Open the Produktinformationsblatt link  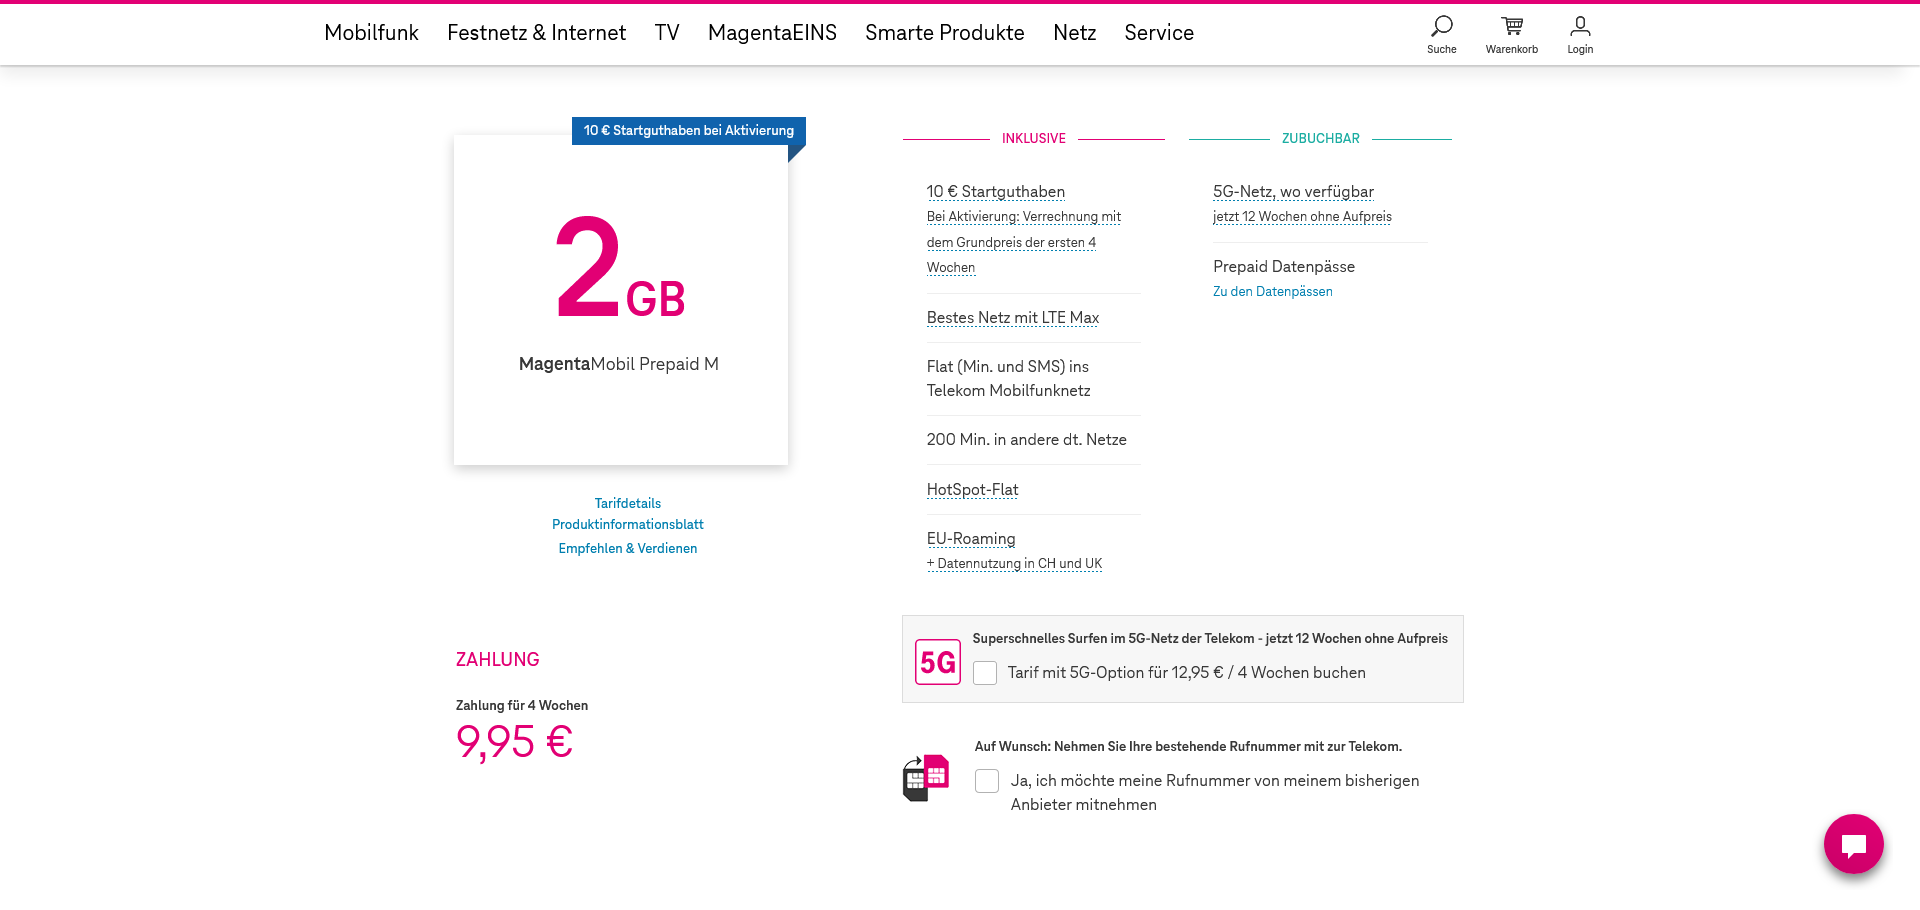[627, 524]
